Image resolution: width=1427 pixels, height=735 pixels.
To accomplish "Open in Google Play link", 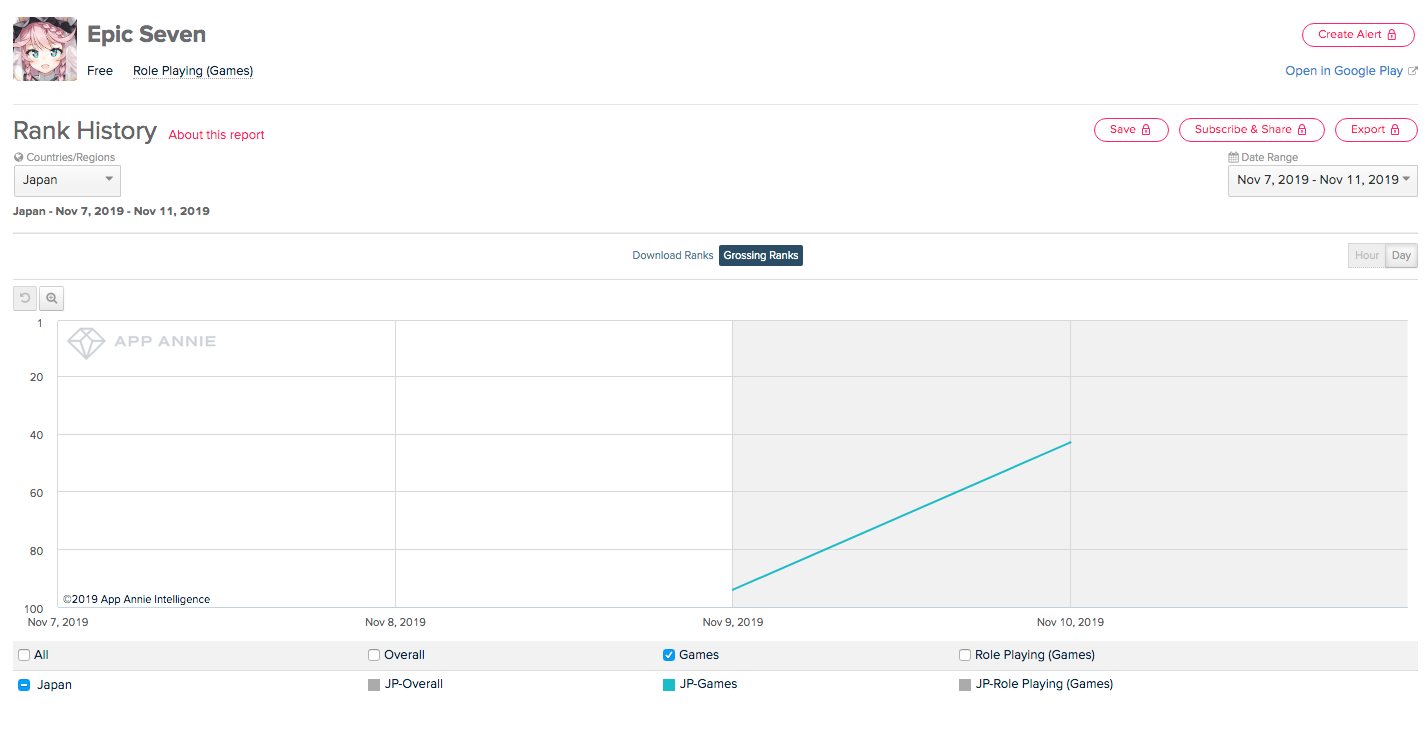I will pos(1343,71).
